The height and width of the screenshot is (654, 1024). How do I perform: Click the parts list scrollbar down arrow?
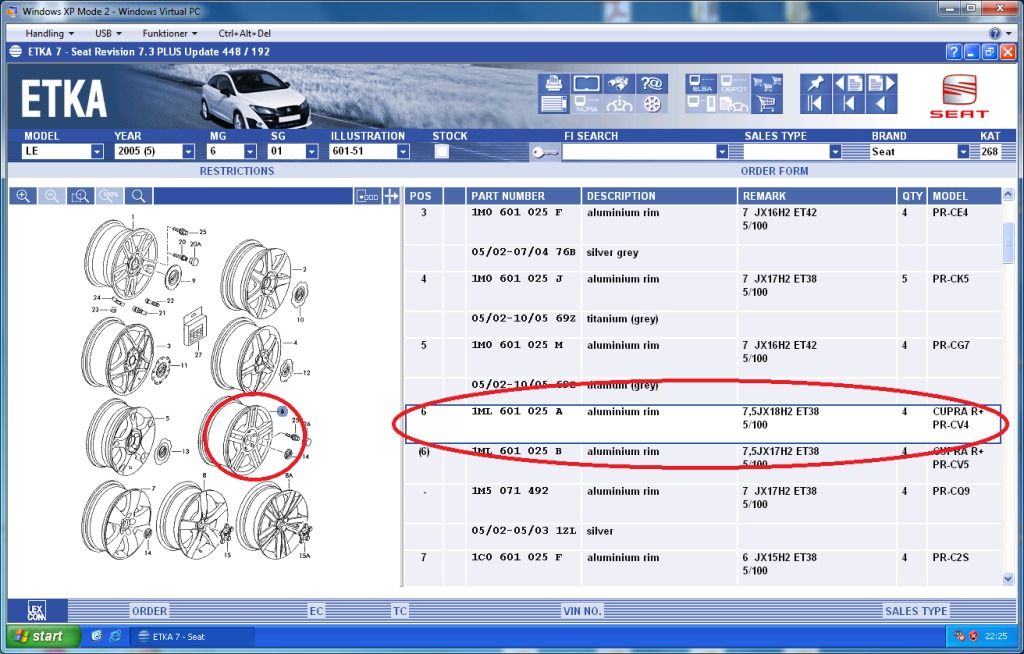point(1008,579)
